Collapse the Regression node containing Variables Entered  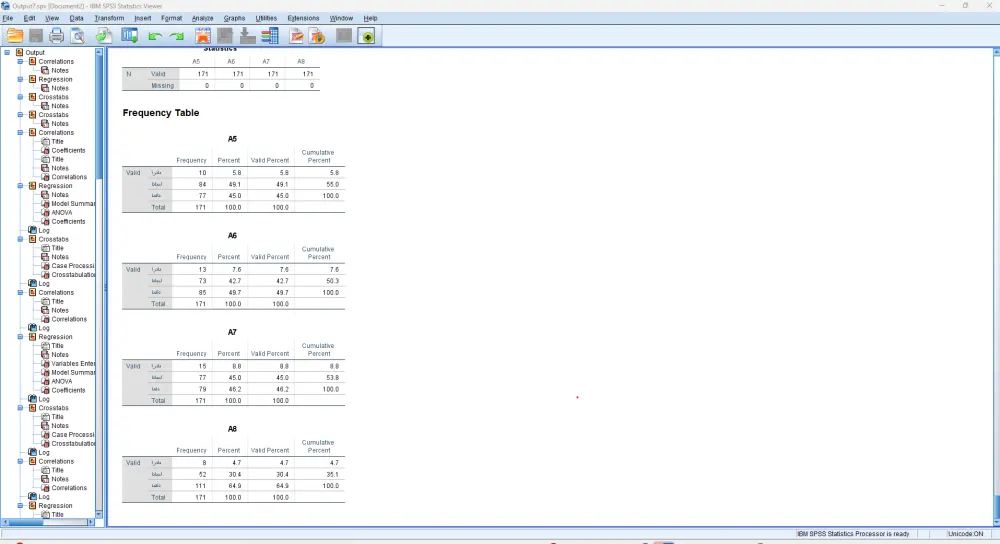point(20,337)
